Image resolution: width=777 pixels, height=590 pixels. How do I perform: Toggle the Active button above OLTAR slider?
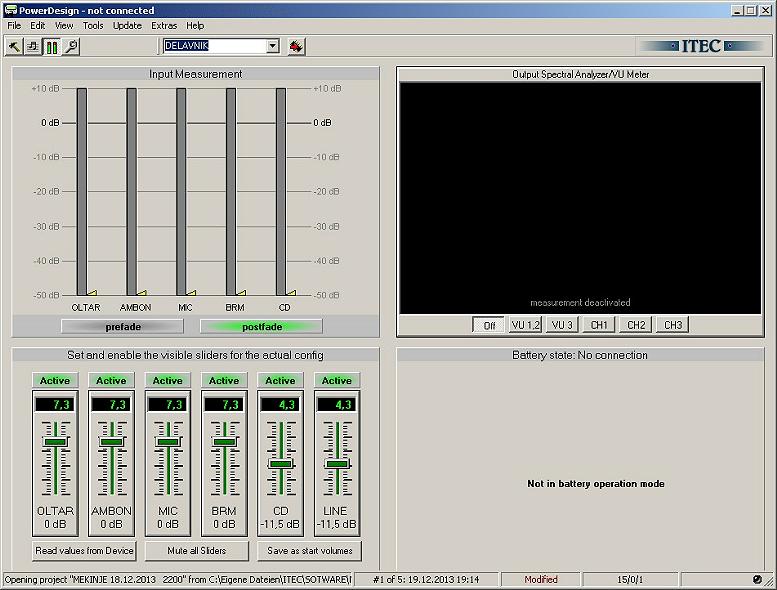coord(55,380)
